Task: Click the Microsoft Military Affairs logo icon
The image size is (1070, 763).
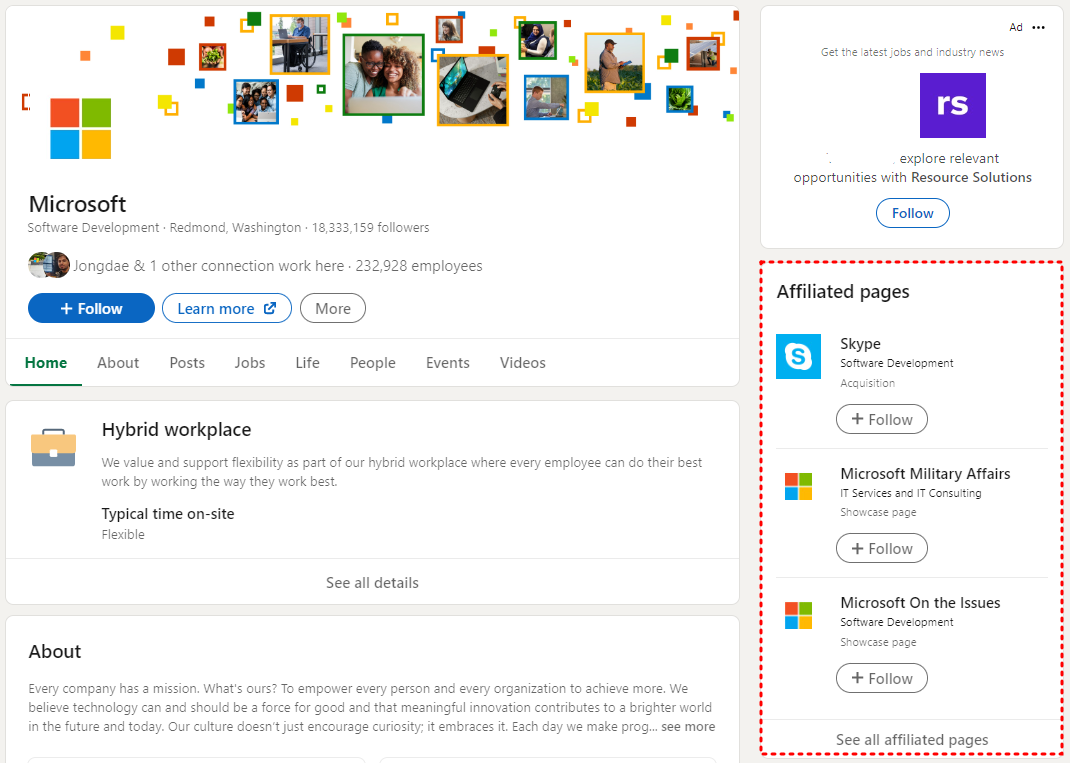Action: (798, 486)
